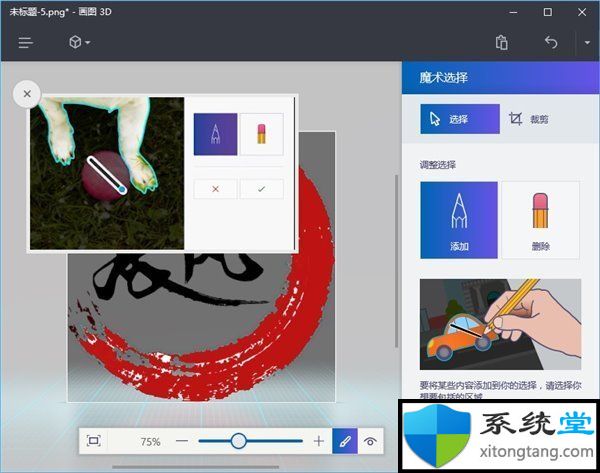600x473 pixels.
Task: Click the green checkmark confirm button
Action: click(x=262, y=188)
